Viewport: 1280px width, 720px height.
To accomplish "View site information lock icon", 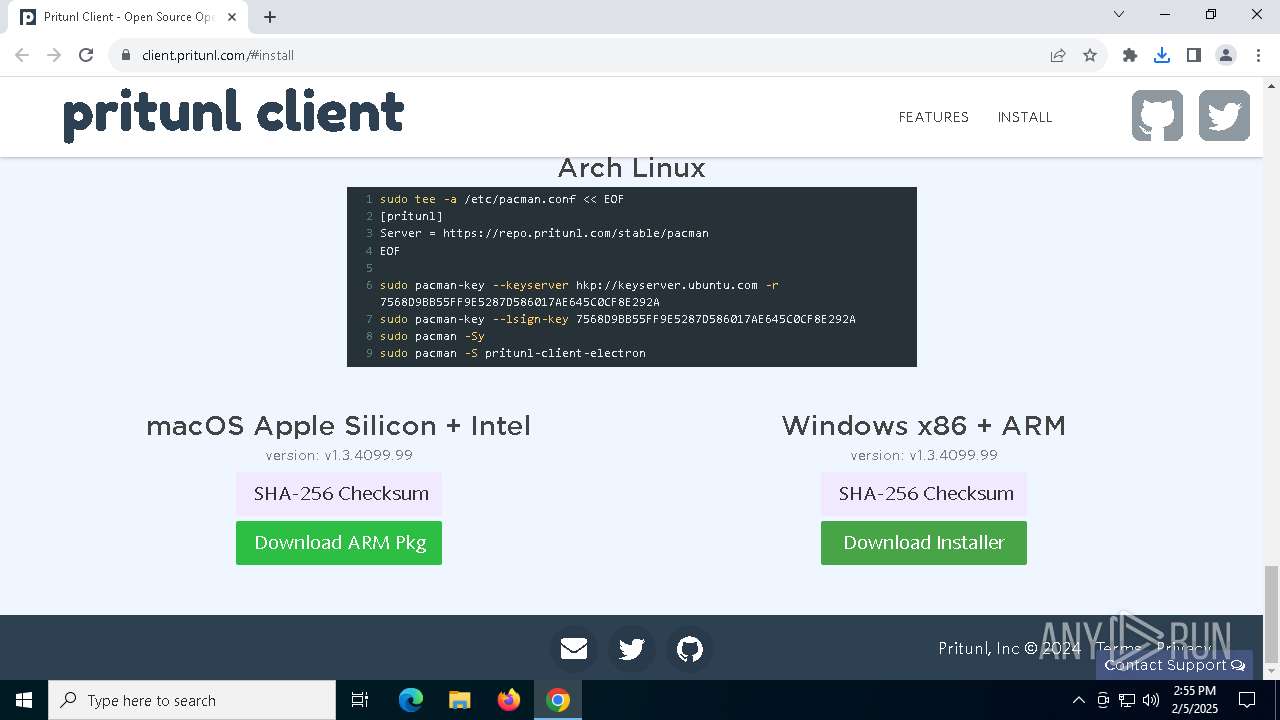I will (126, 55).
